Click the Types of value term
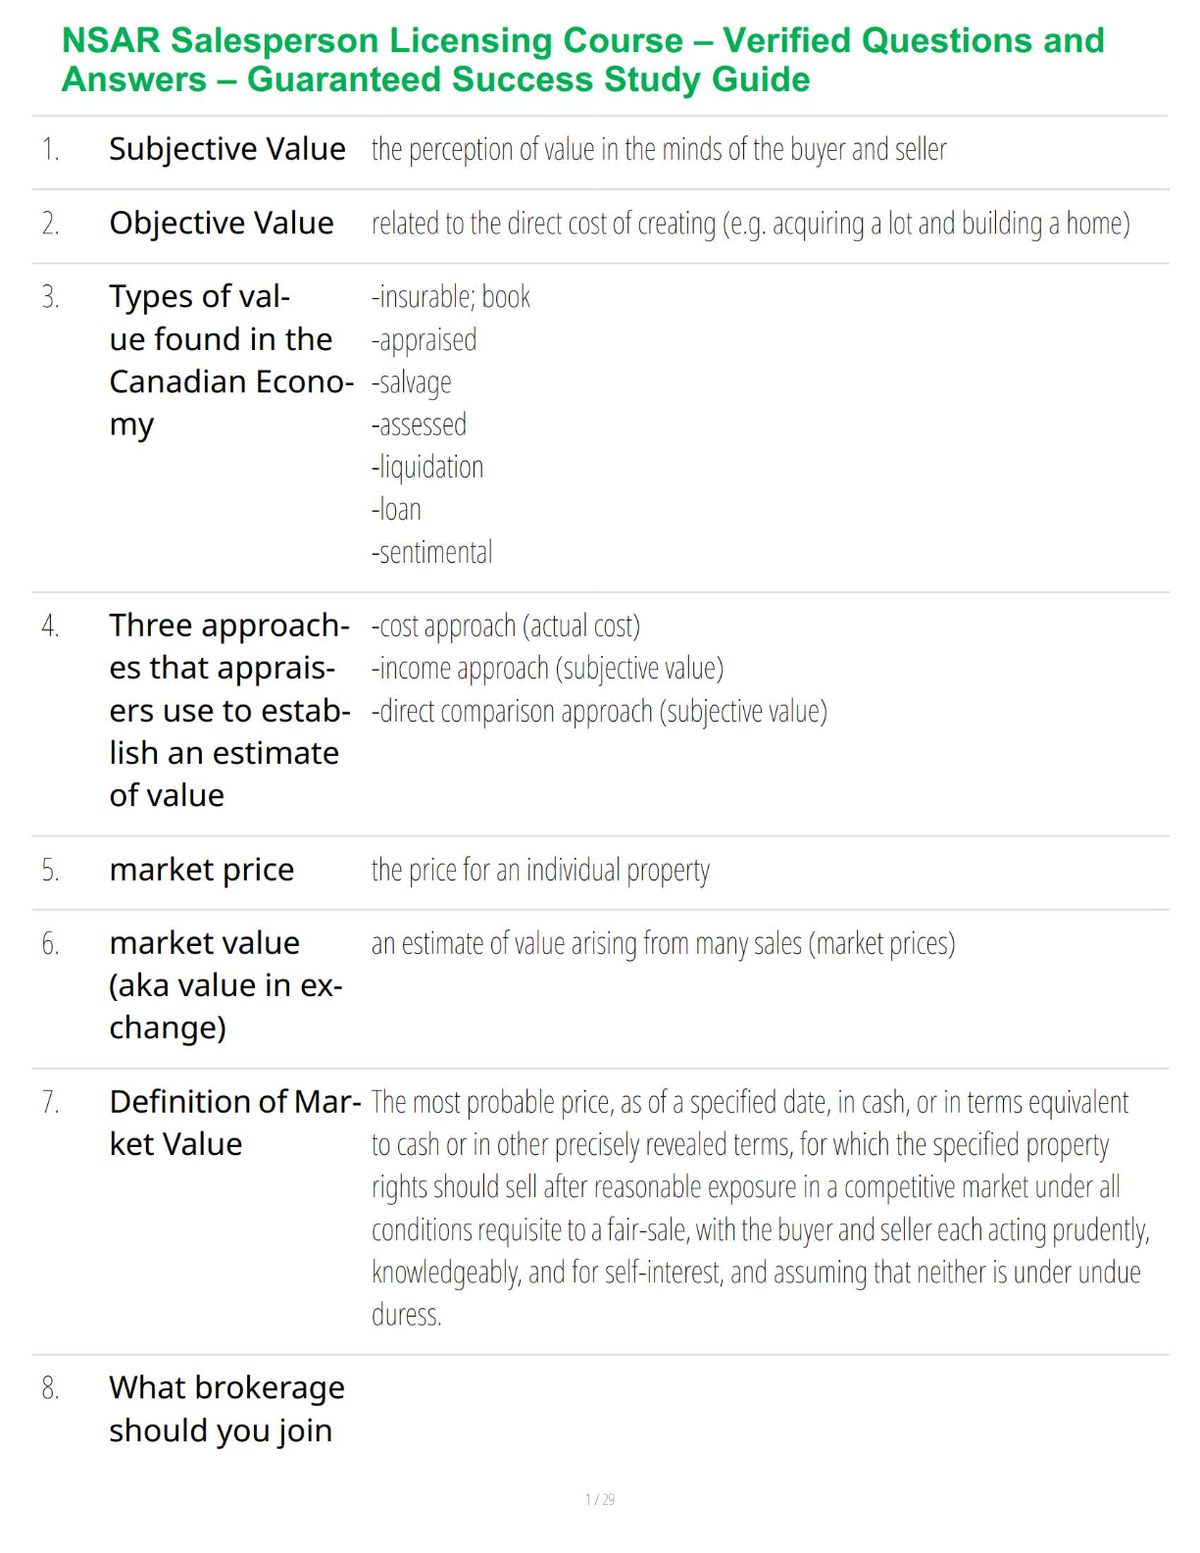The height and width of the screenshot is (1553, 1200). [231, 360]
